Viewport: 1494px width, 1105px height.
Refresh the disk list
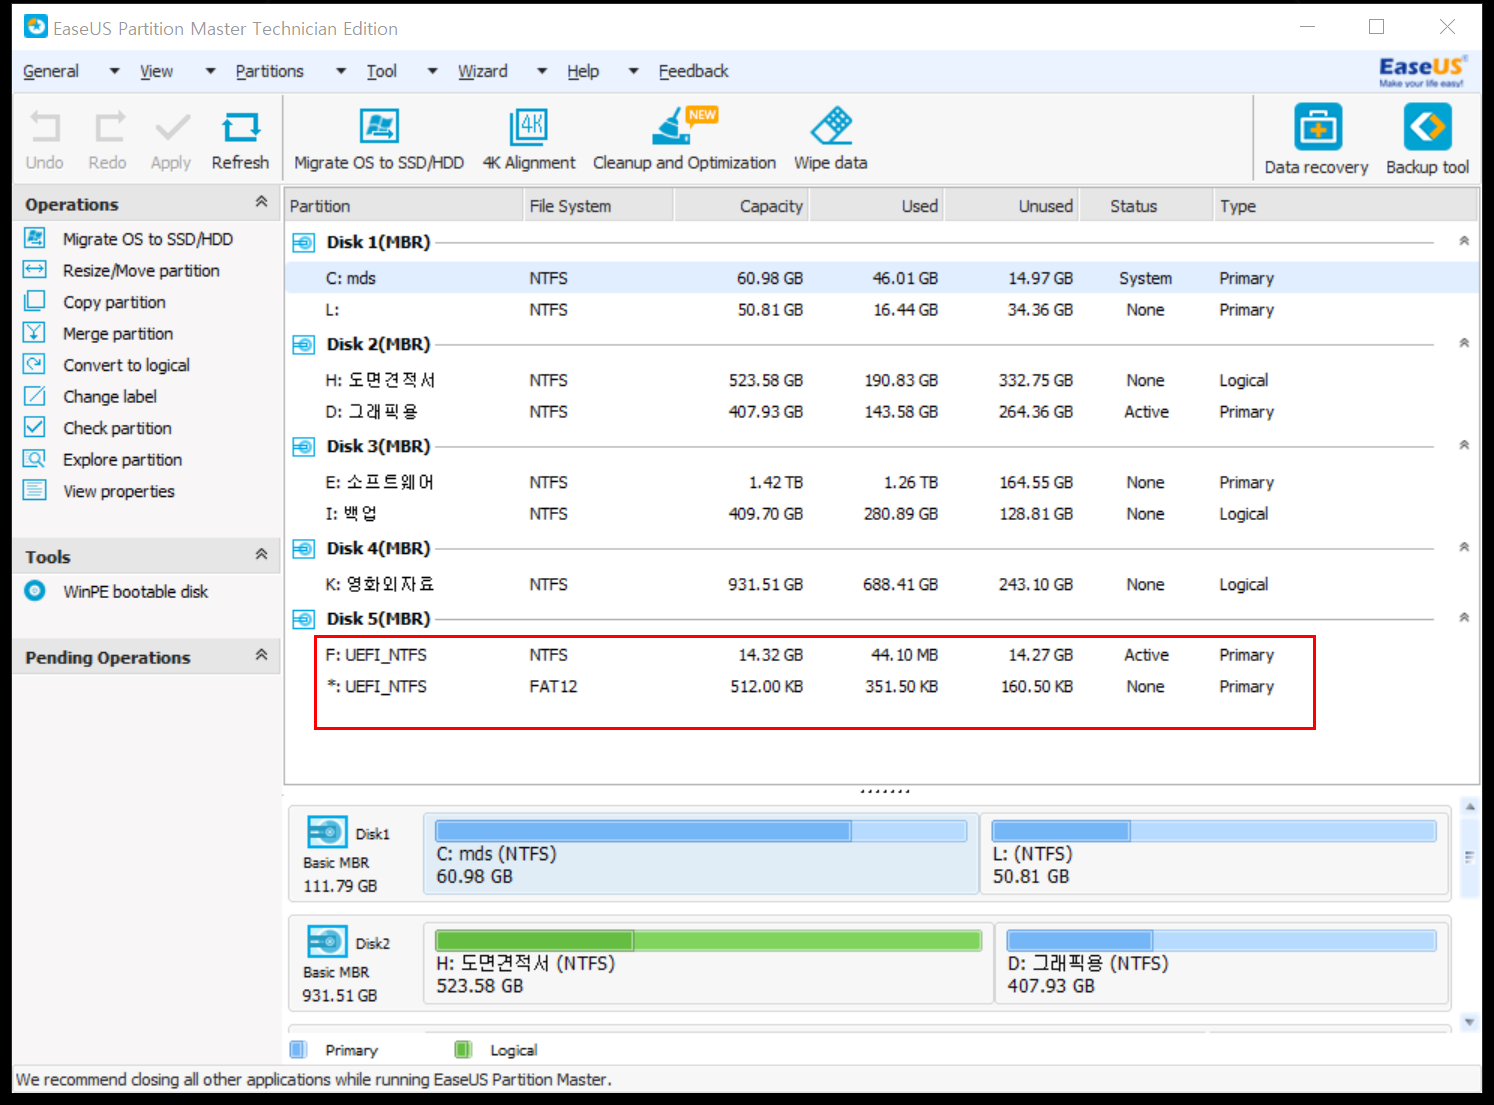[240, 140]
